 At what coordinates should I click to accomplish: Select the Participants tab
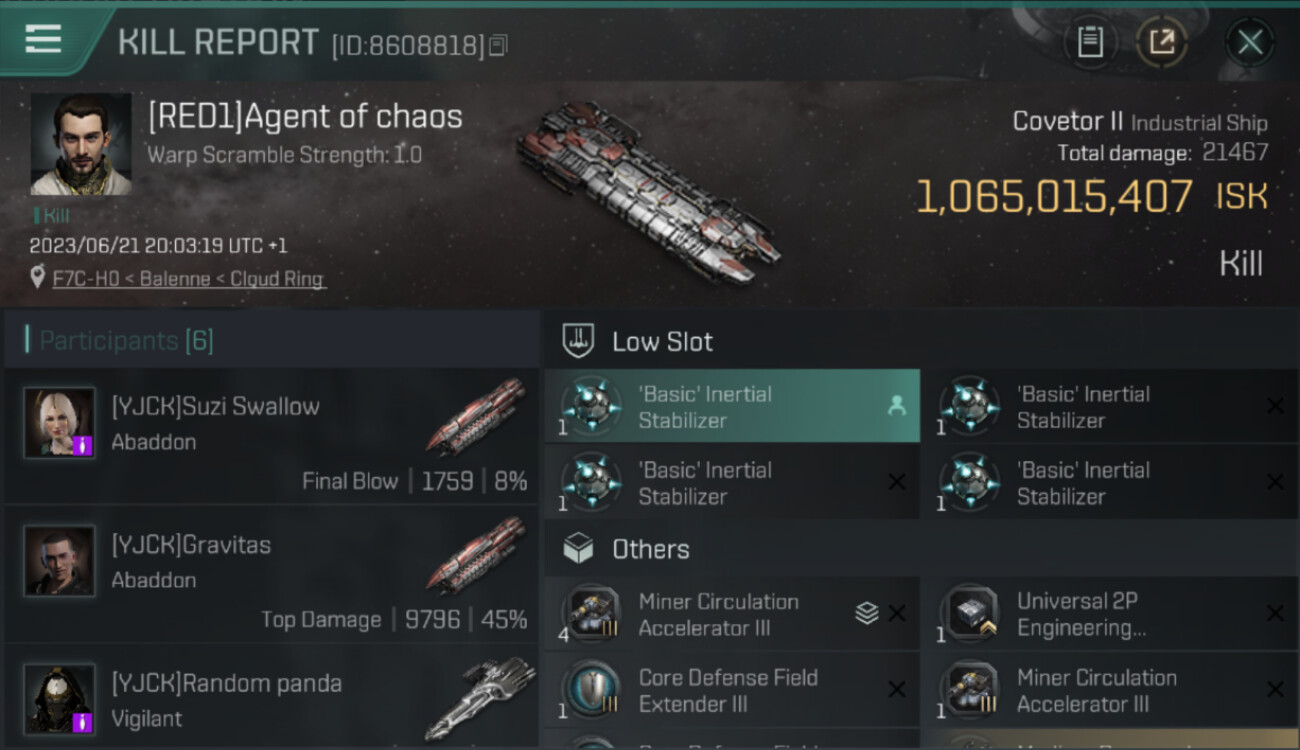point(126,341)
